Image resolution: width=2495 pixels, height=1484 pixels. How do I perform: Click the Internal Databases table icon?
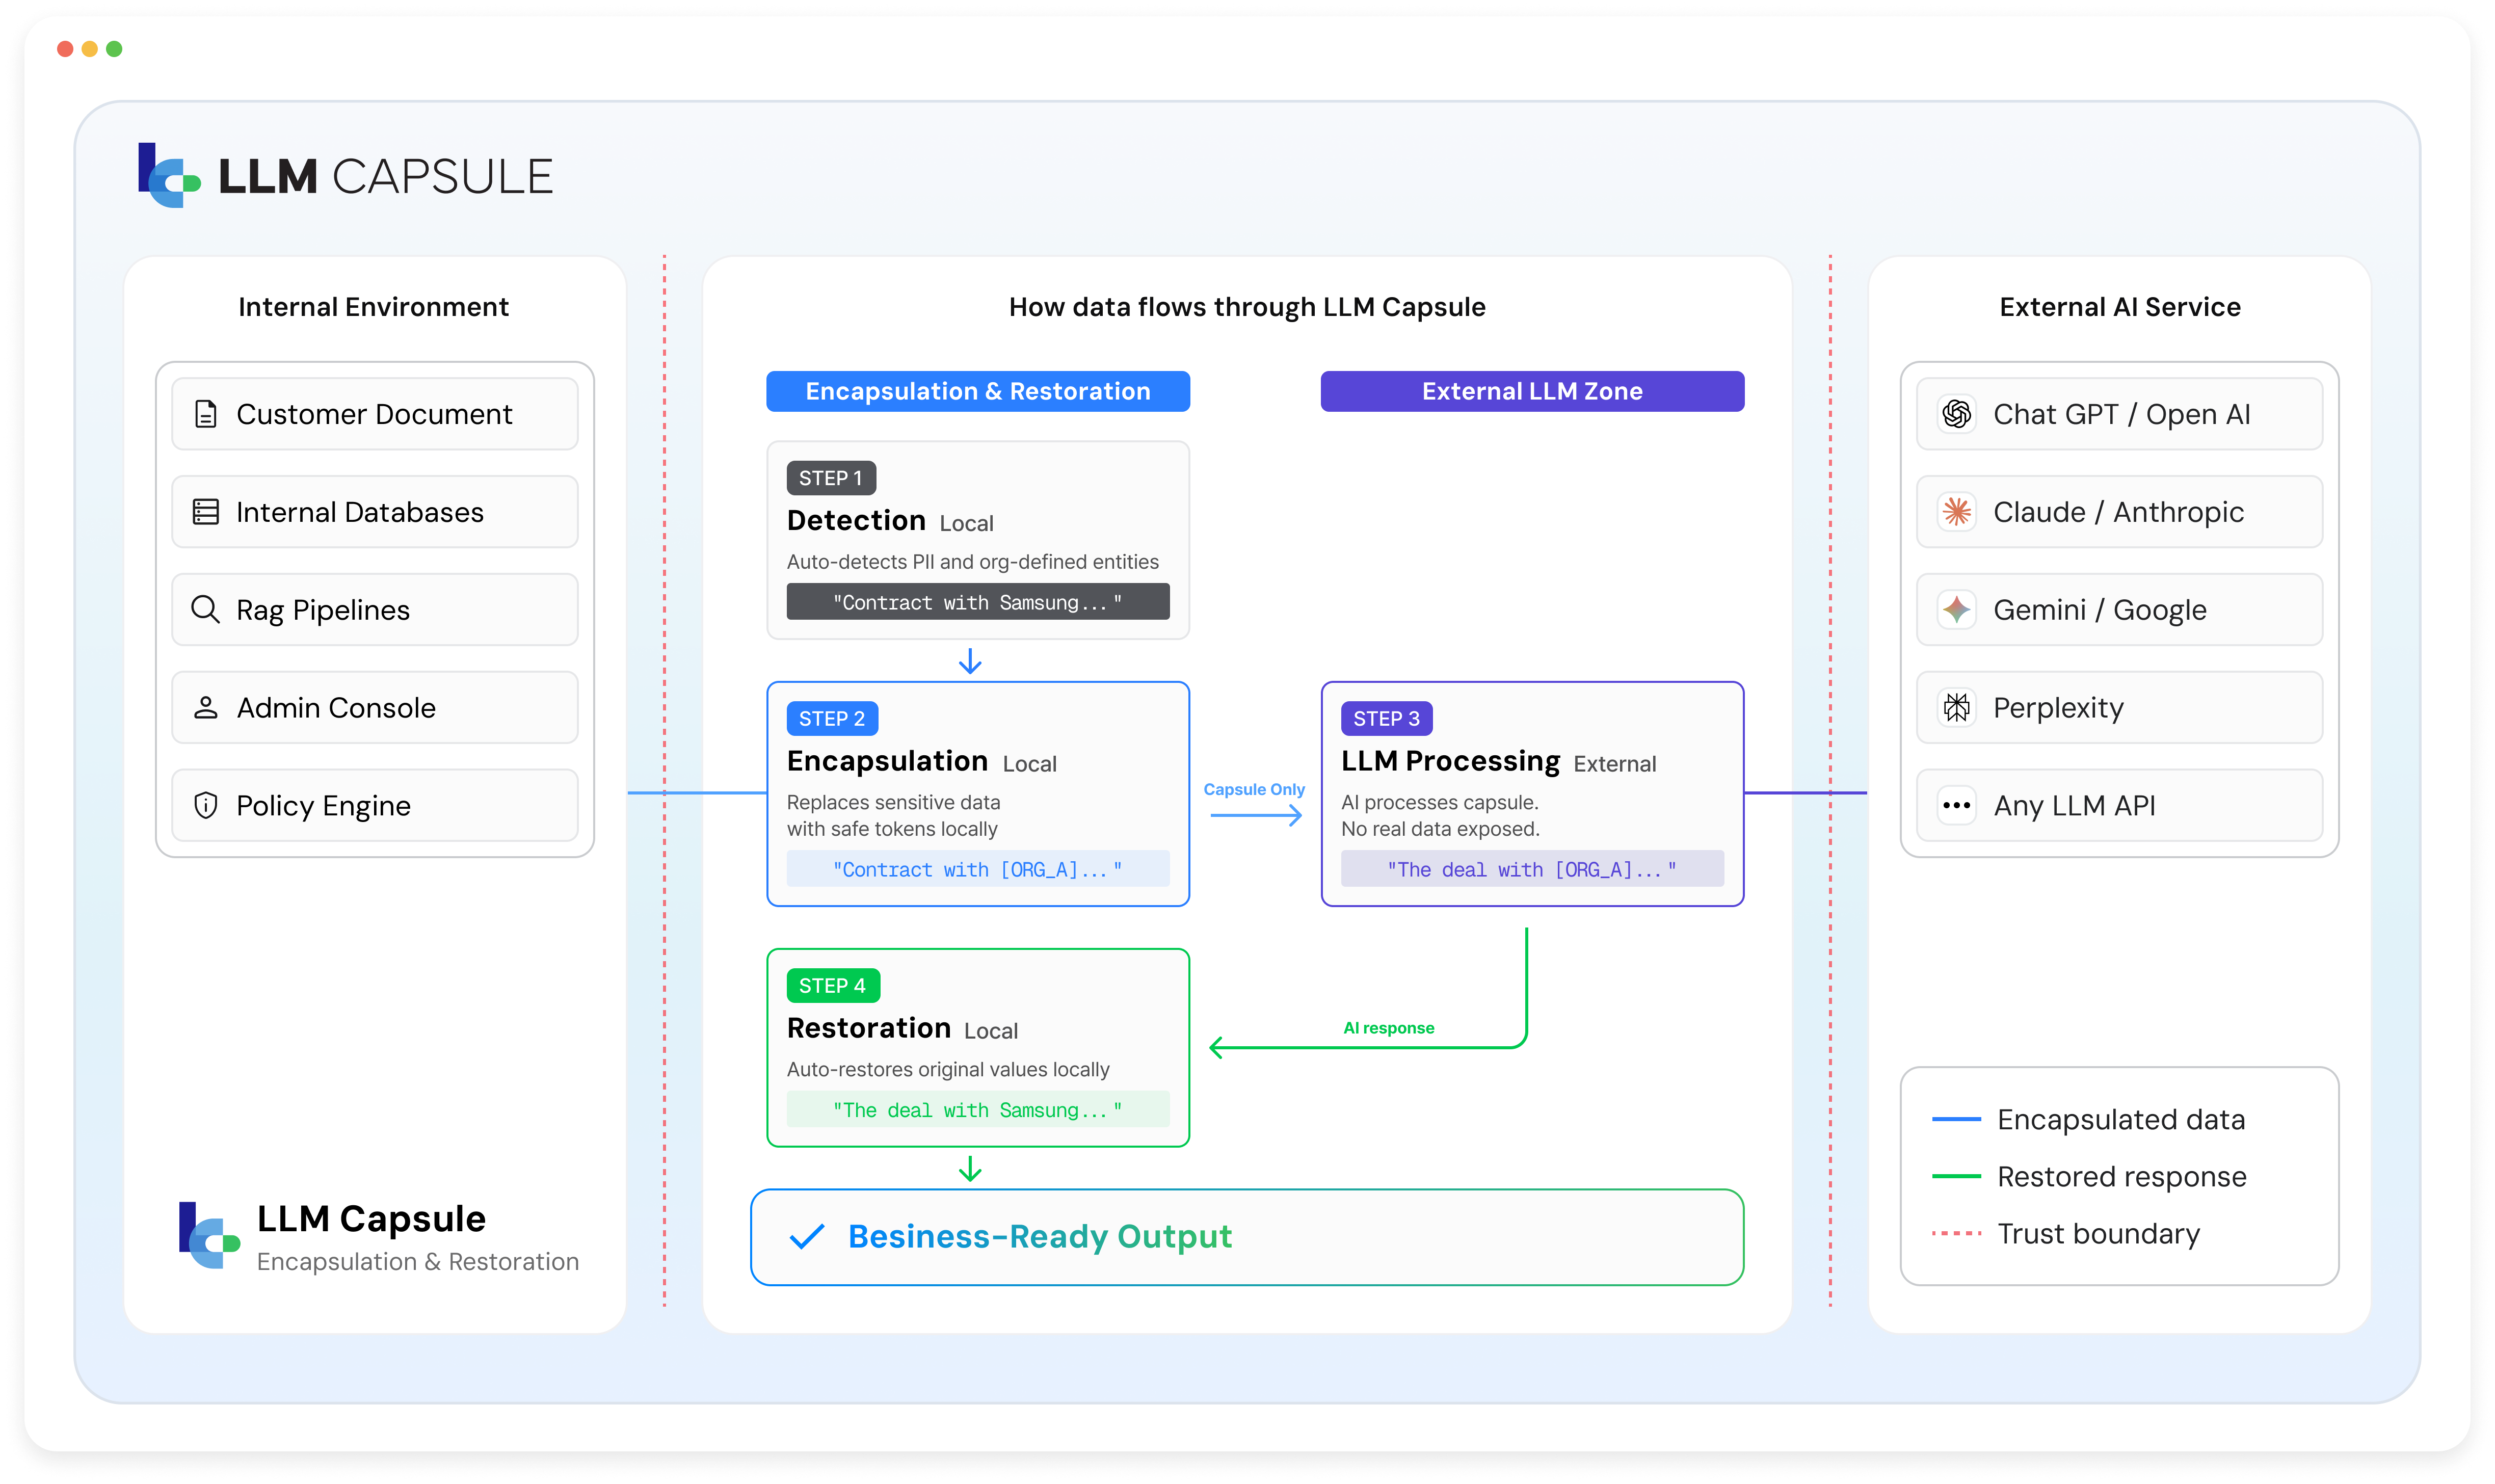[206, 512]
